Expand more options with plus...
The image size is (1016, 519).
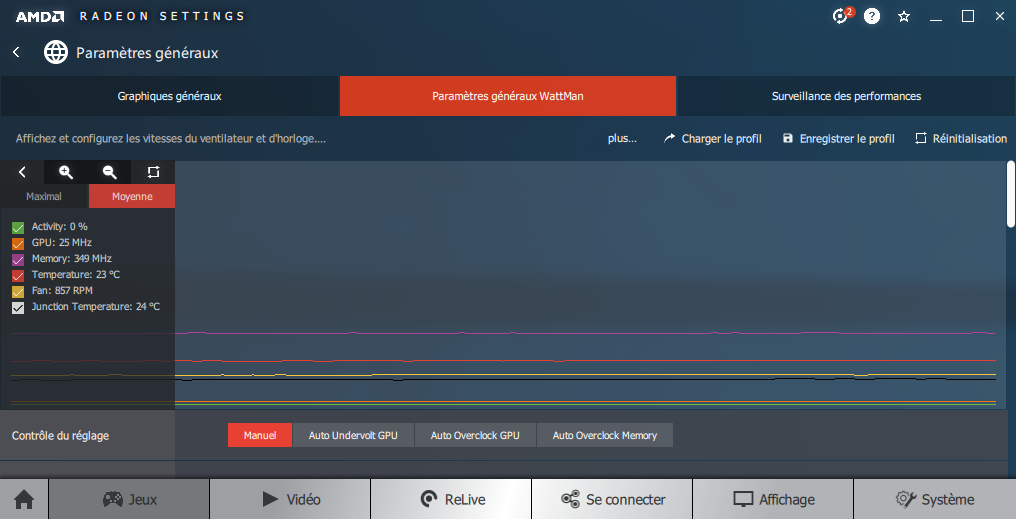(622, 139)
